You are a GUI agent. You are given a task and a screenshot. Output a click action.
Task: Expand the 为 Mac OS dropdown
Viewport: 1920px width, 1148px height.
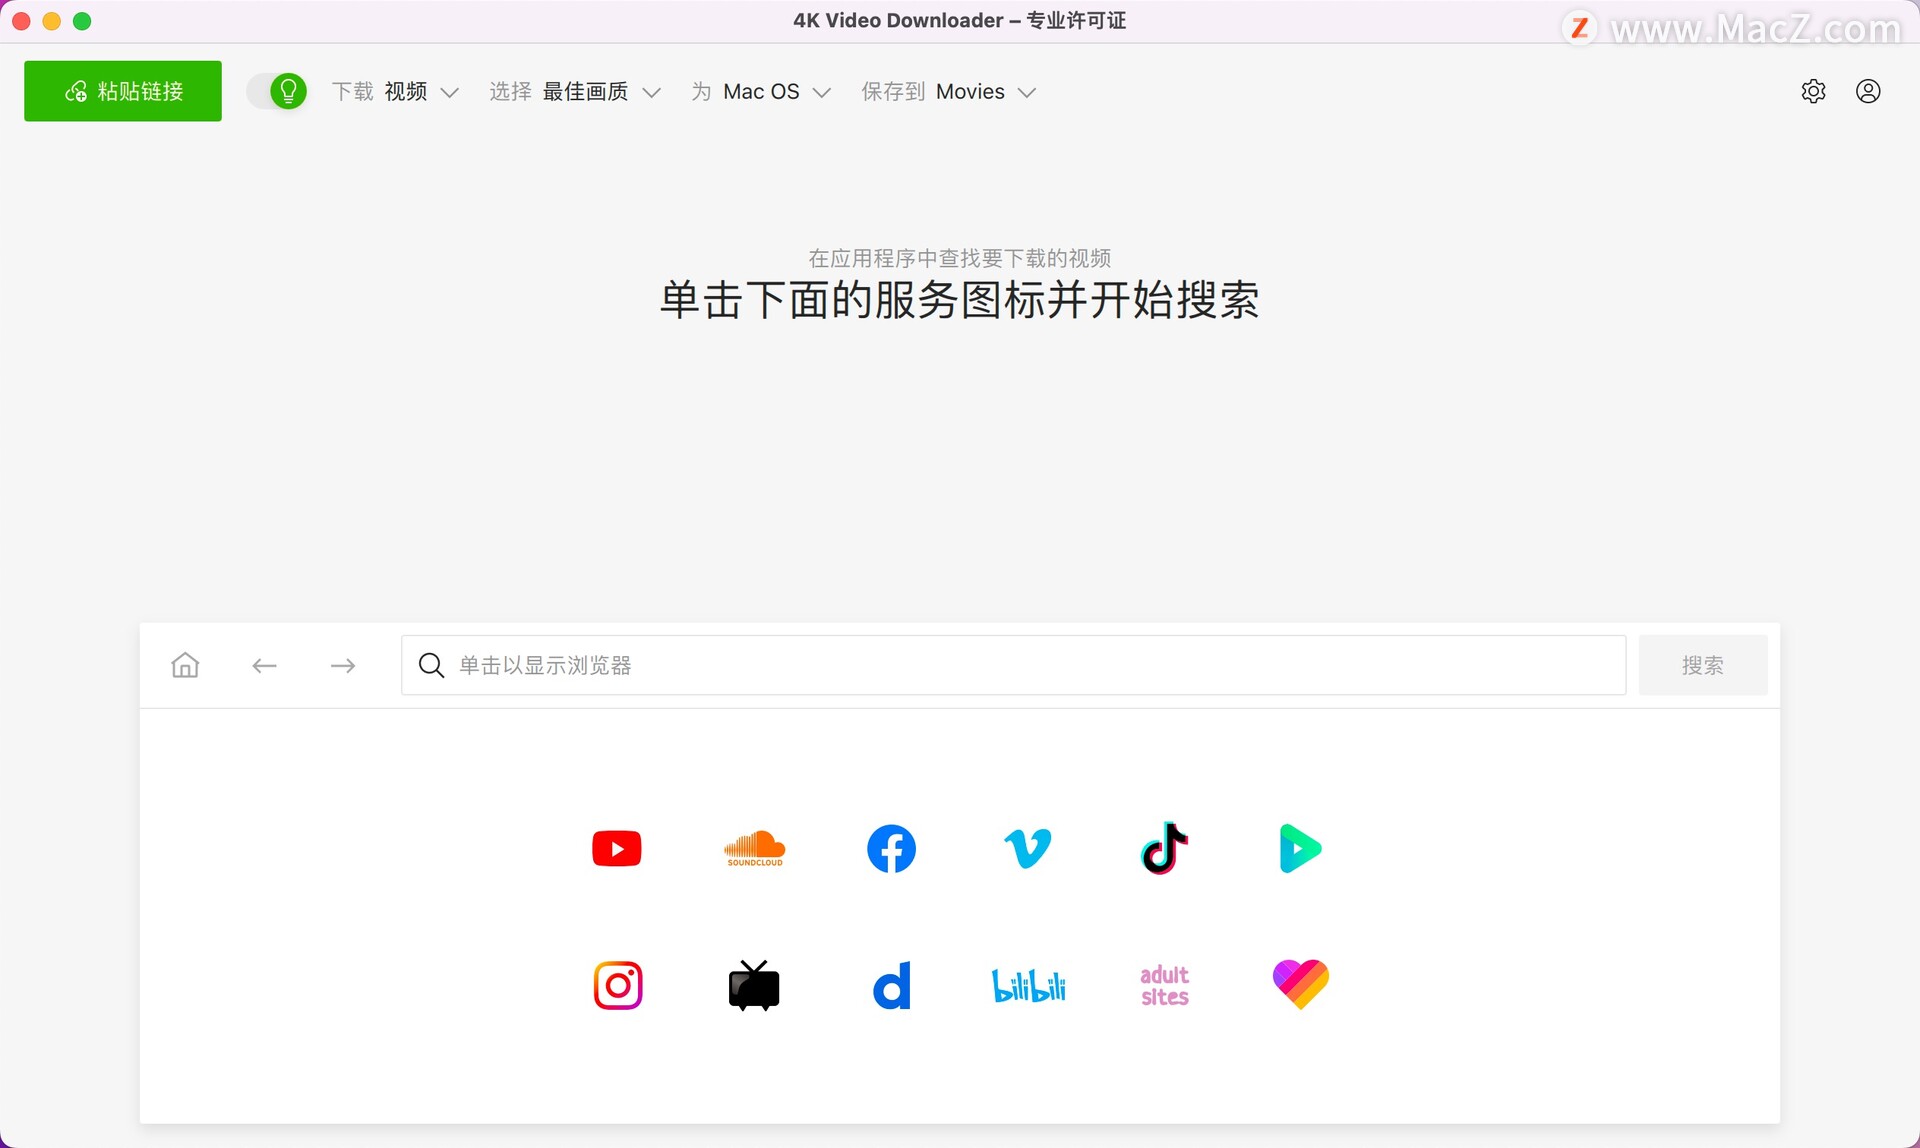(x=761, y=92)
